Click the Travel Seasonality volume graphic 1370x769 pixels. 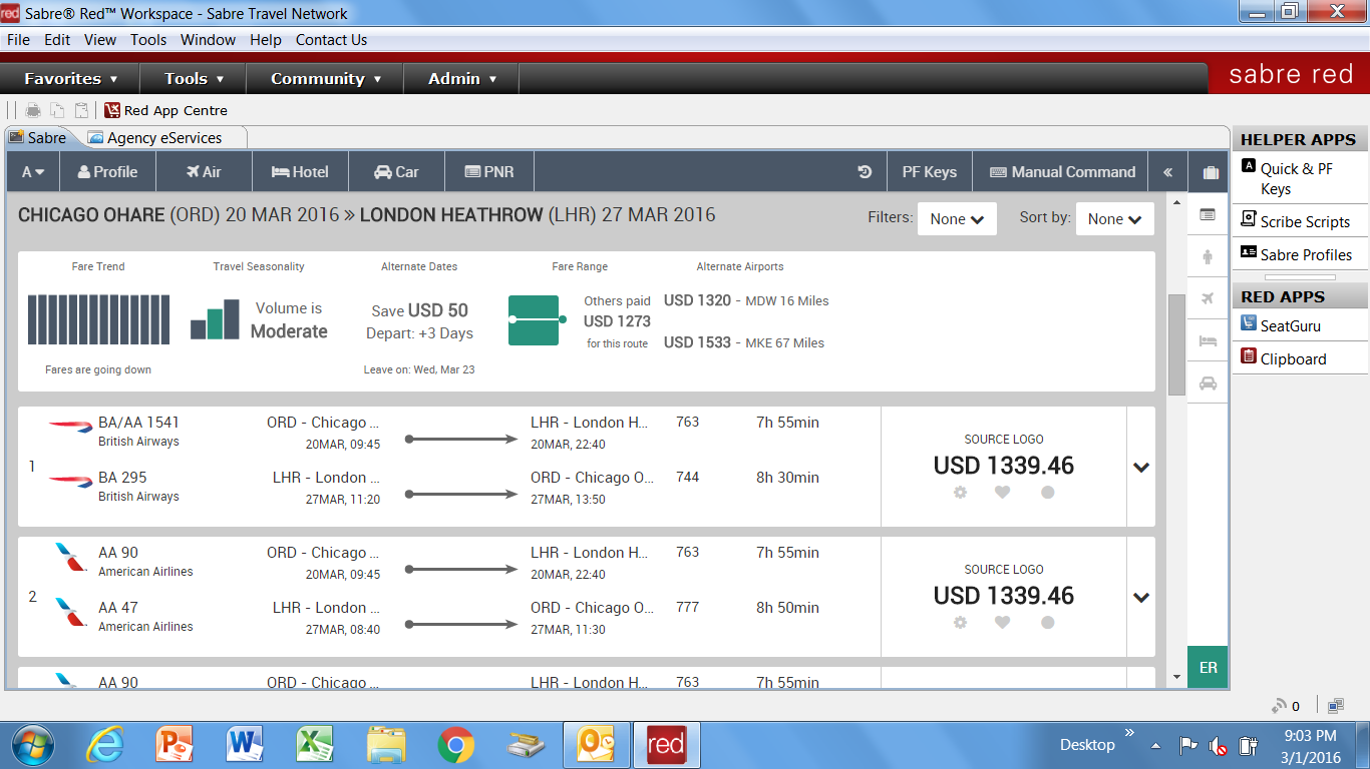point(215,319)
